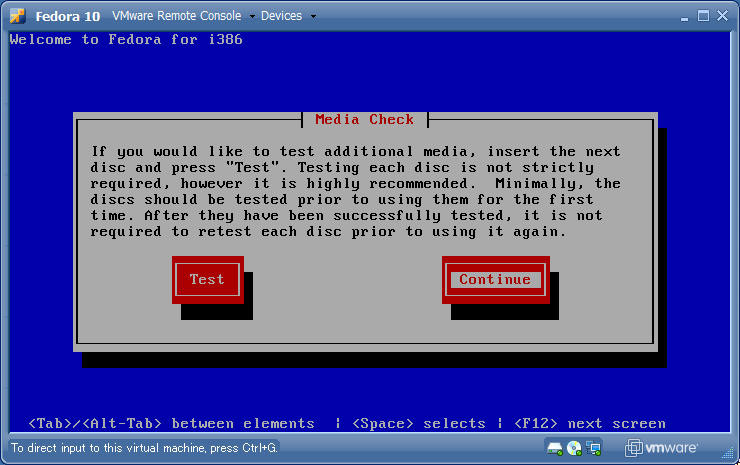Click the network adapter status icon
Image resolution: width=740 pixels, height=465 pixels.
[x=593, y=448]
